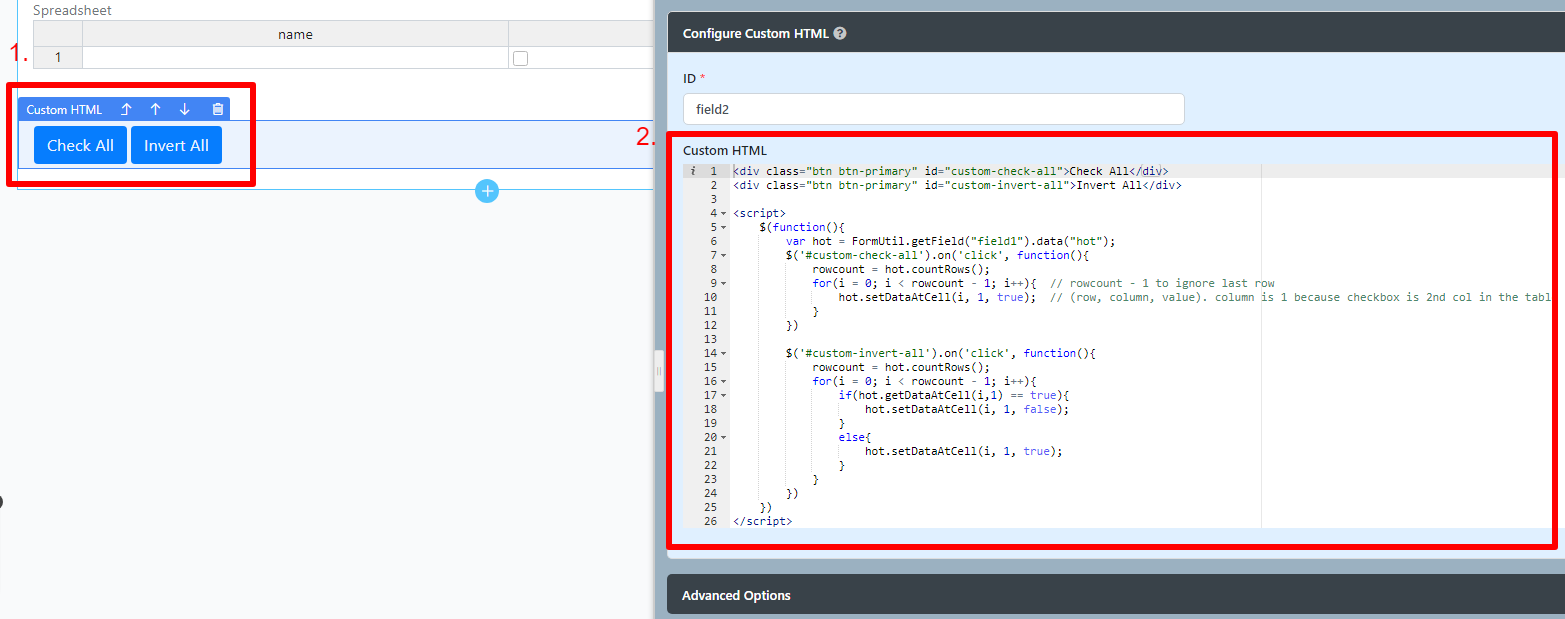Click the spreadsheet name column header

pos(295,34)
